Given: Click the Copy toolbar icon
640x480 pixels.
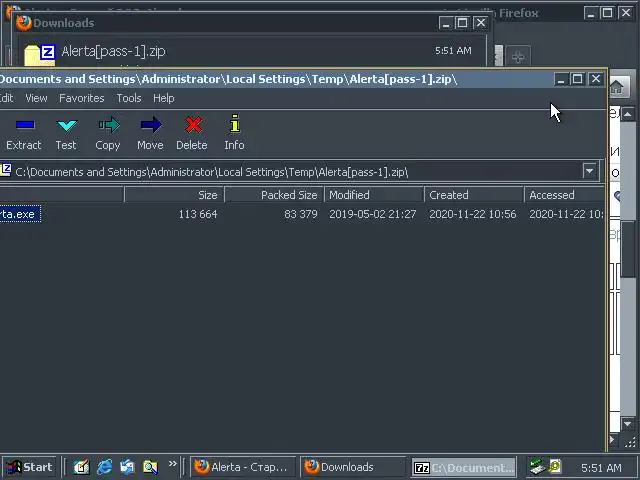Looking at the screenshot, I should (109, 125).
